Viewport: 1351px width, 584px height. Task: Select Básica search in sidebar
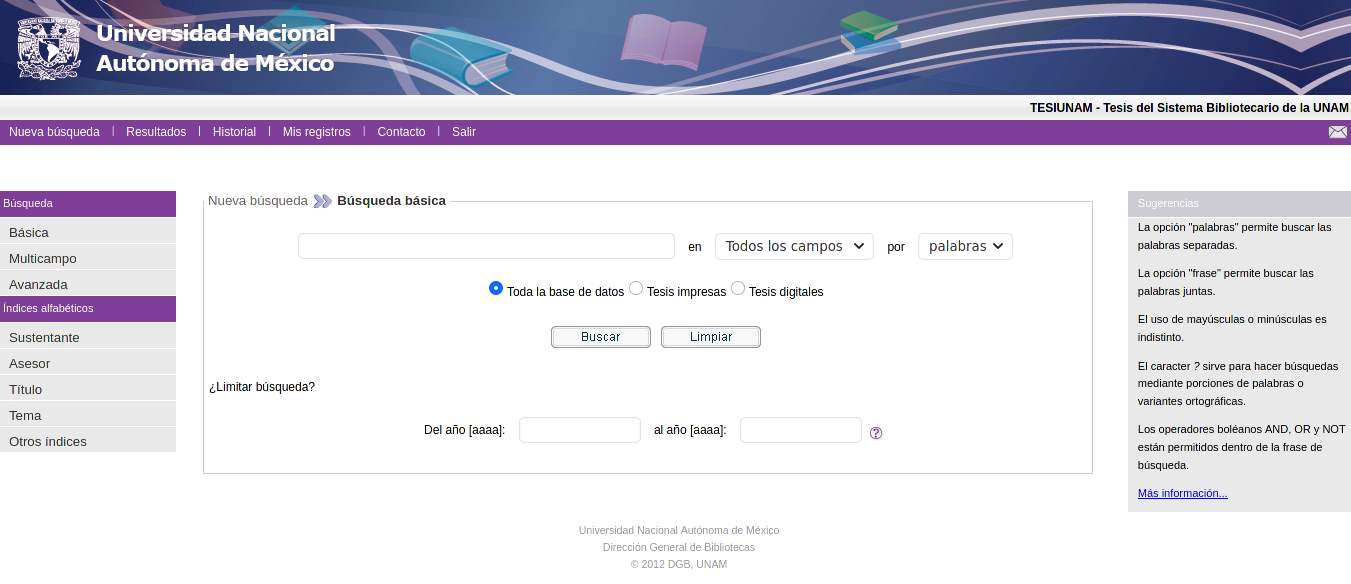pos(88,232)
